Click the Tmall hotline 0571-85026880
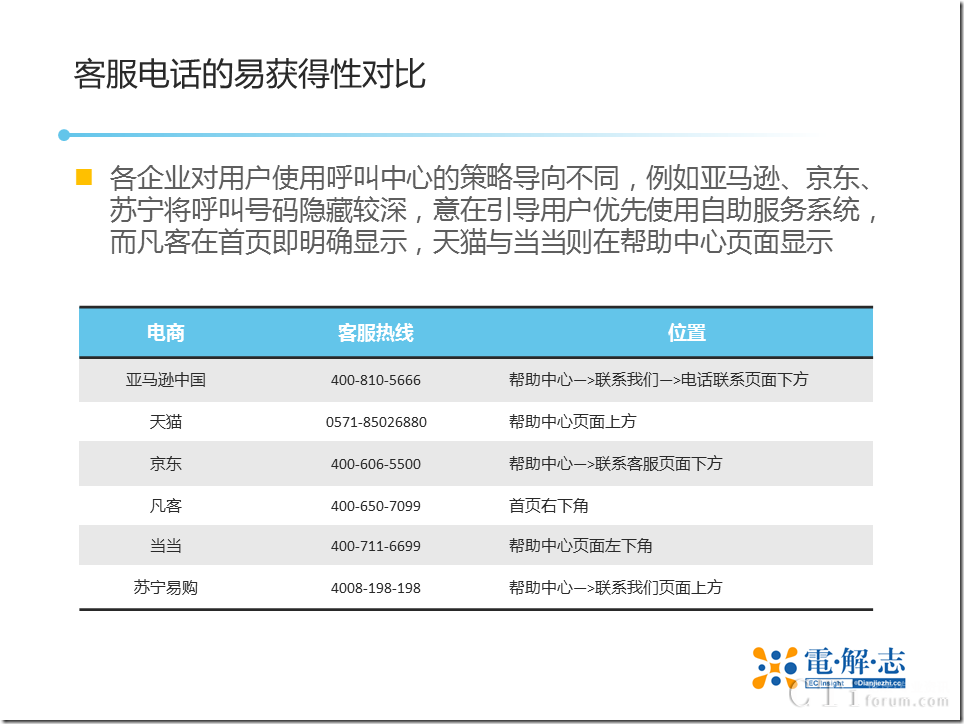This screenshot has width=964, height=724. pos(376,422)
